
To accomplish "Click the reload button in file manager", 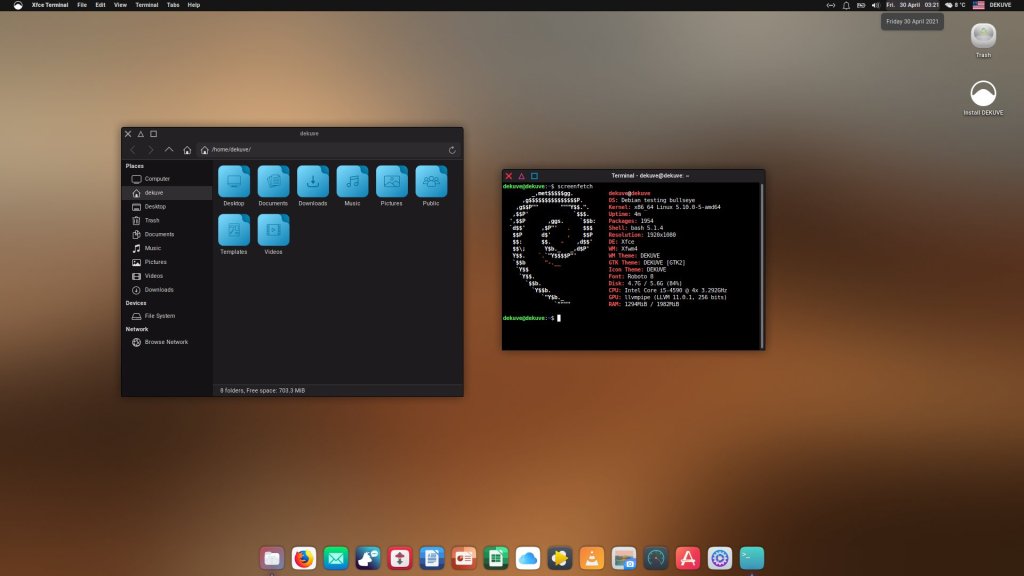I will coord(452,150).
